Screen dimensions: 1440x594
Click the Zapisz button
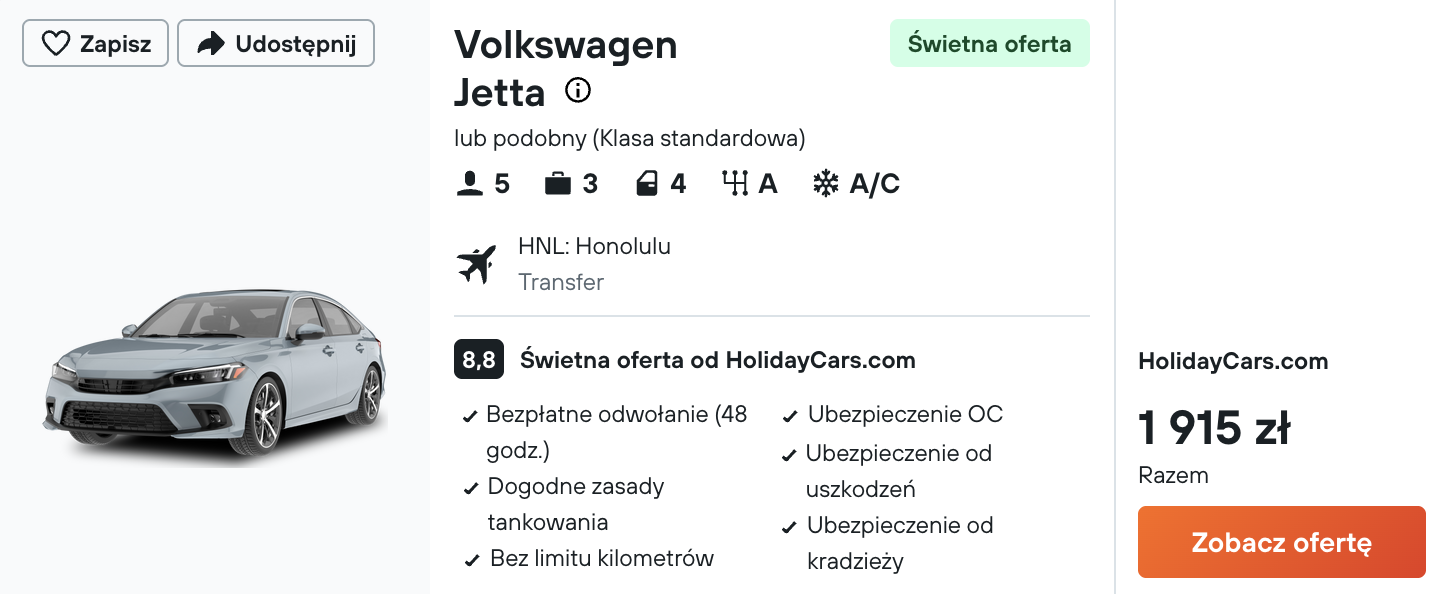(x=95, y=44)
